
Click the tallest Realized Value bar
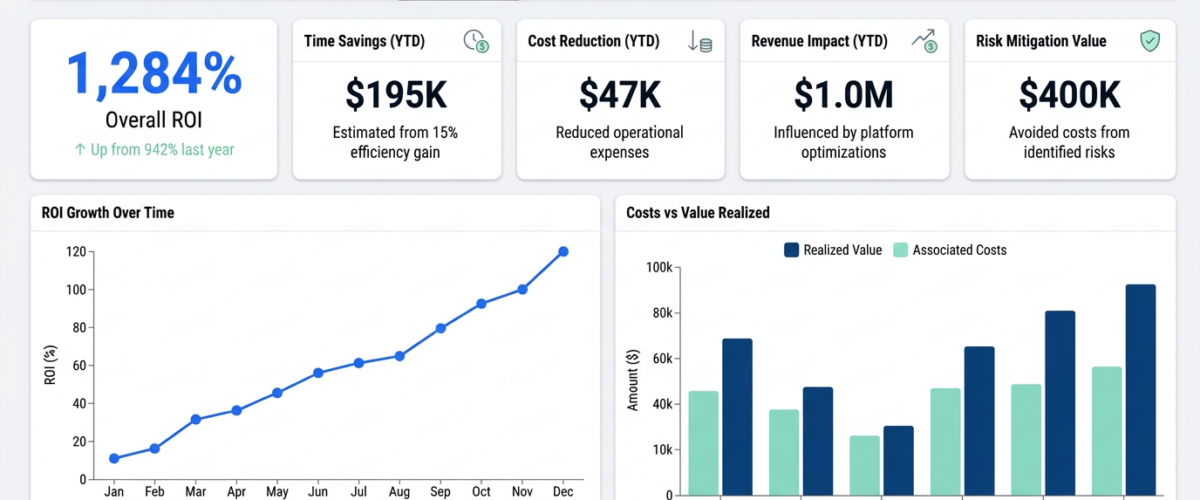(x=1141, y=390)
